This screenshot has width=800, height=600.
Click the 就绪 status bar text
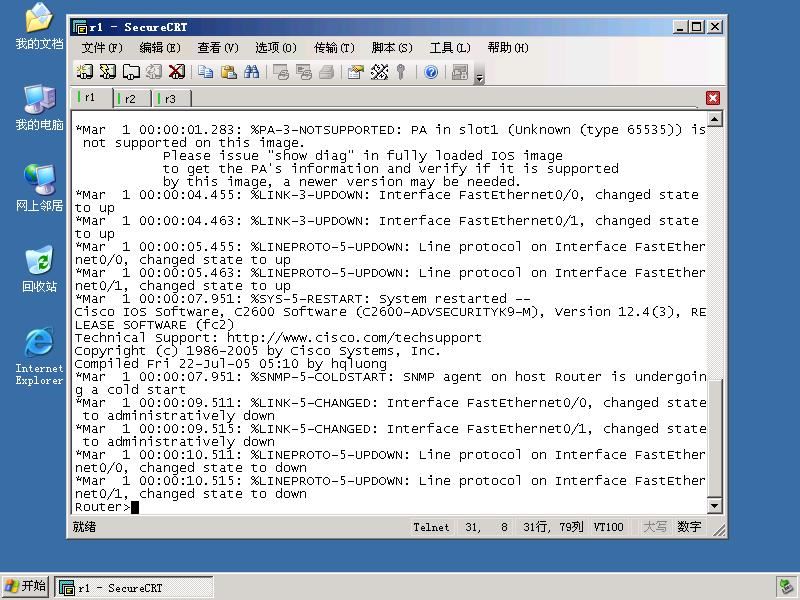click(x=84, y=527)
